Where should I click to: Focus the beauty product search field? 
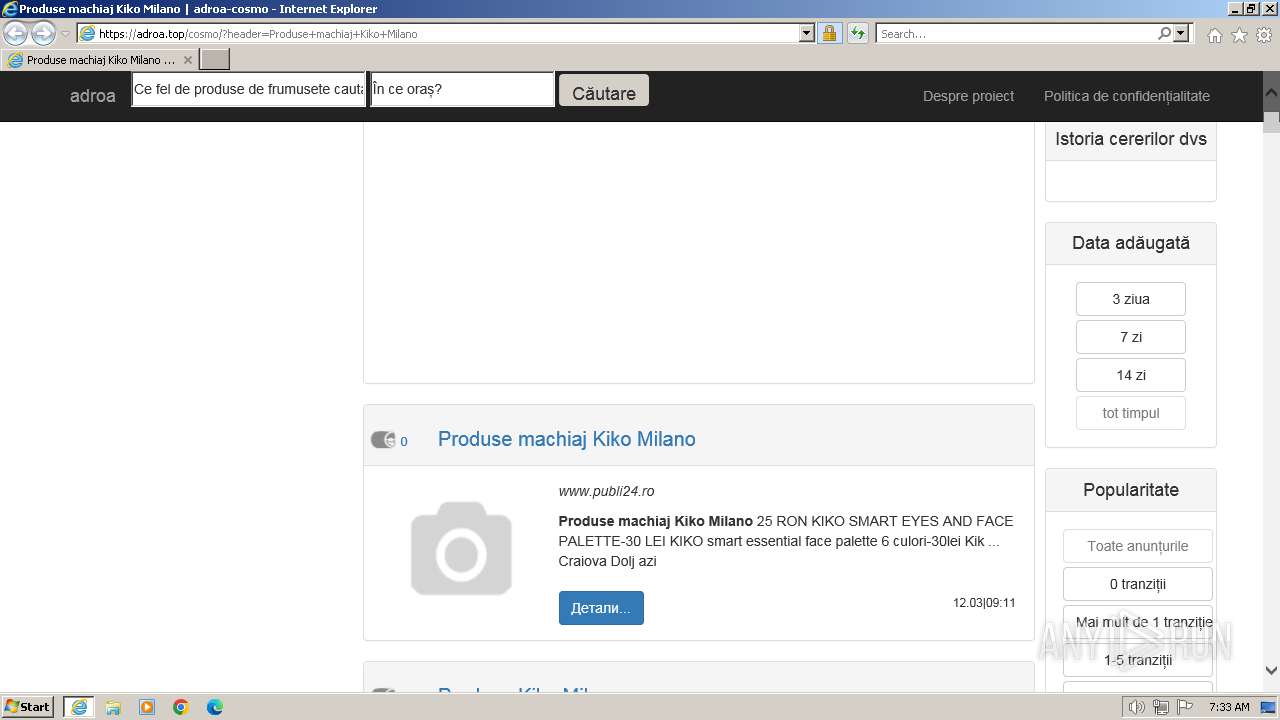[x=249, y=89]
